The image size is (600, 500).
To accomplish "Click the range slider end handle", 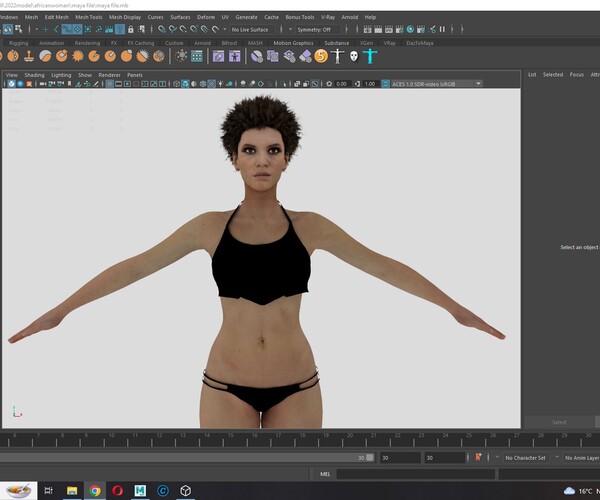I will click(370, 458).
